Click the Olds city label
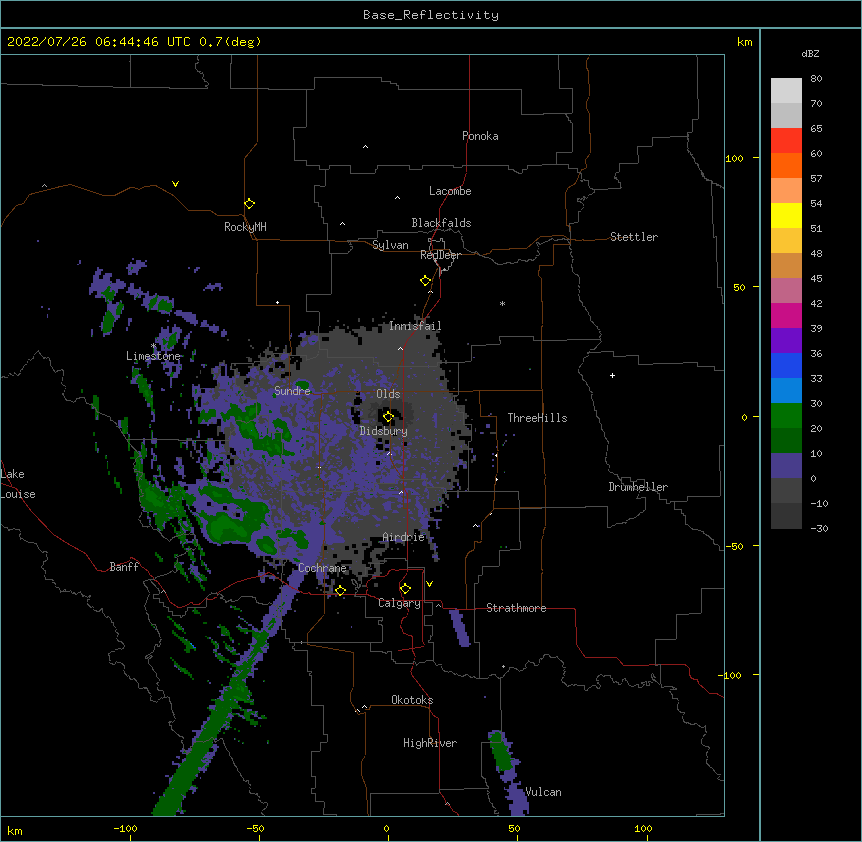 388,394
